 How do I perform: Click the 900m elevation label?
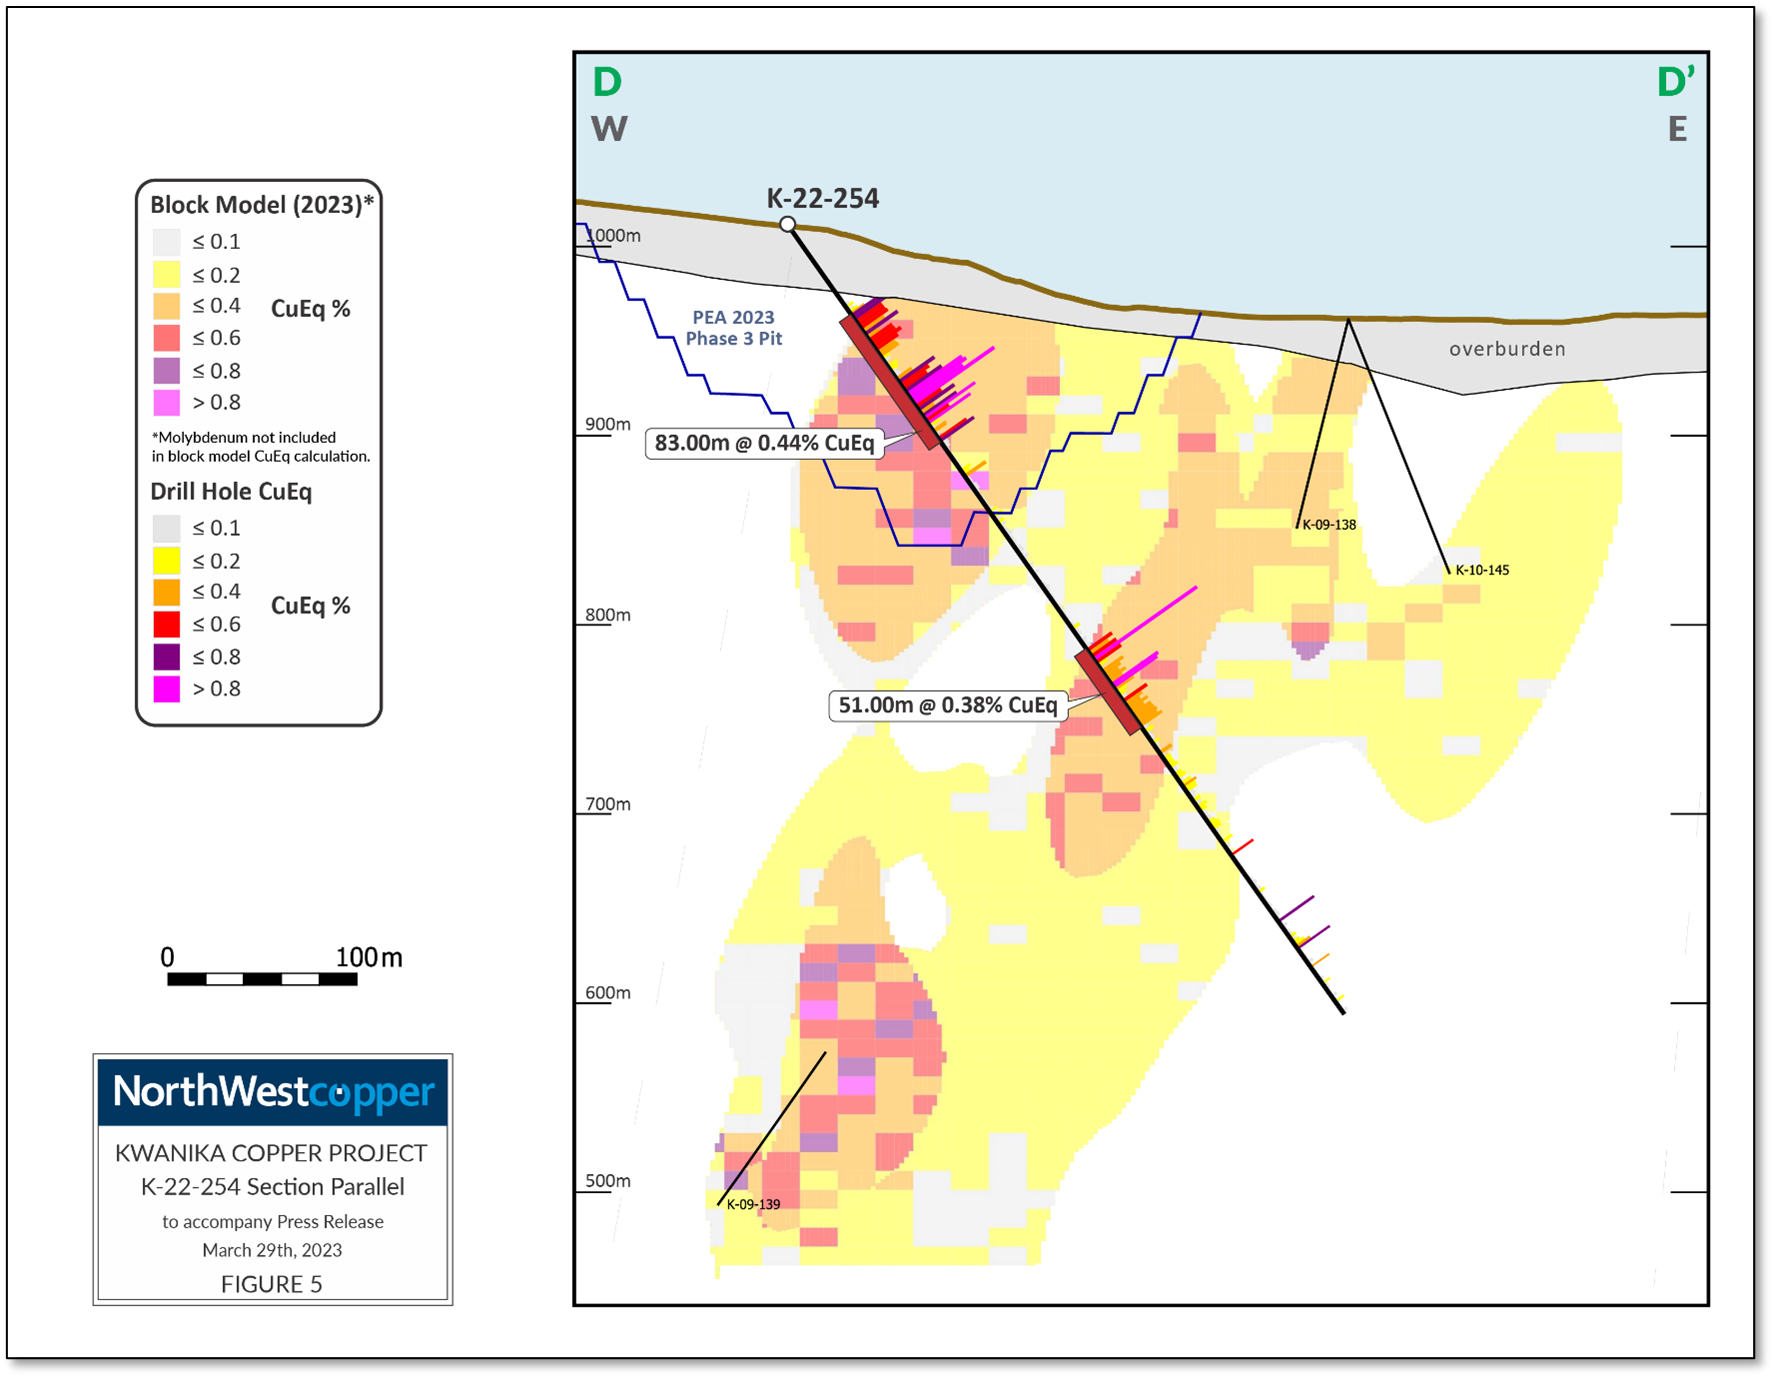click(x=608, y=424)
